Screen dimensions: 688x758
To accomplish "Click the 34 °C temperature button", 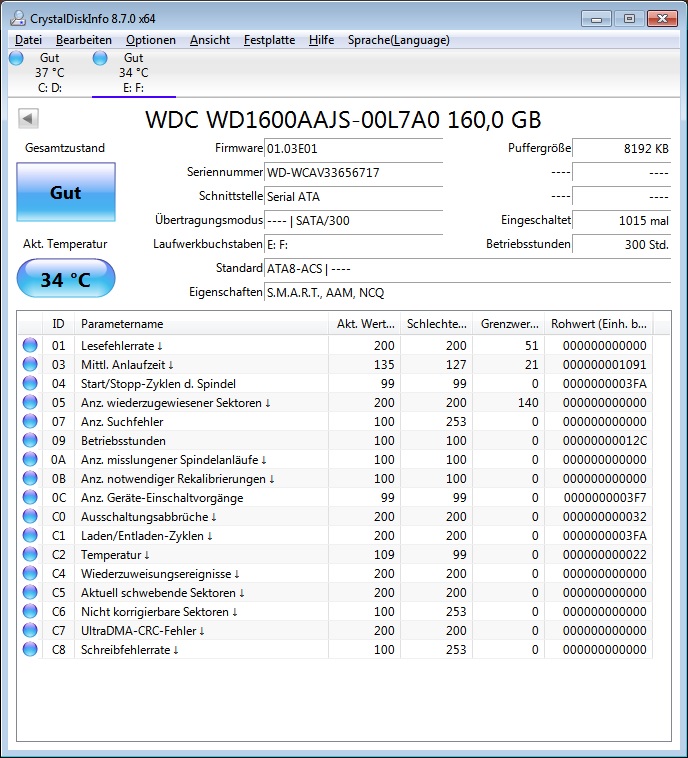I will [66, 279].
